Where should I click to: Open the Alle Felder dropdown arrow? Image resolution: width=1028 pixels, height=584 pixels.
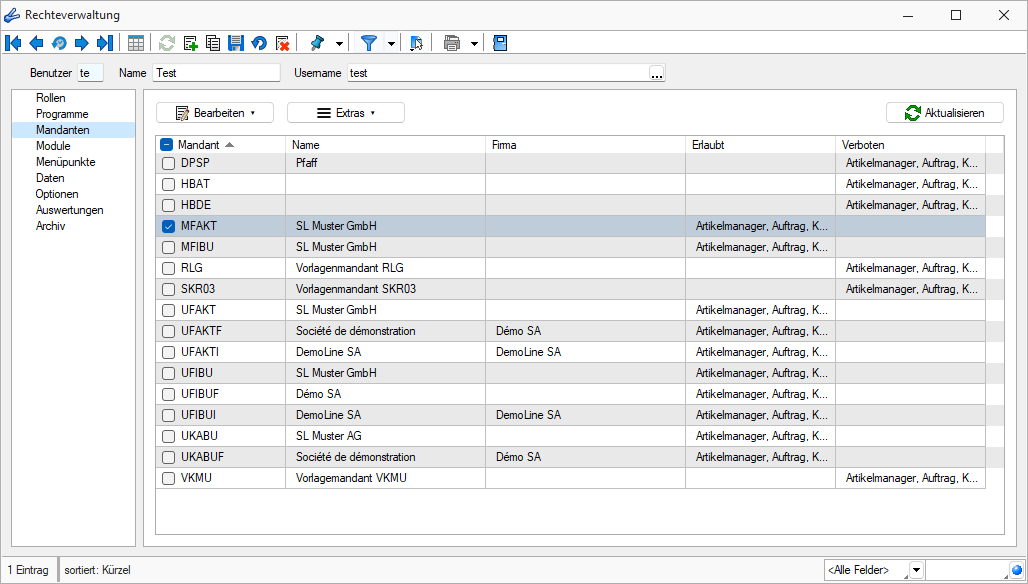click(917, 570)
